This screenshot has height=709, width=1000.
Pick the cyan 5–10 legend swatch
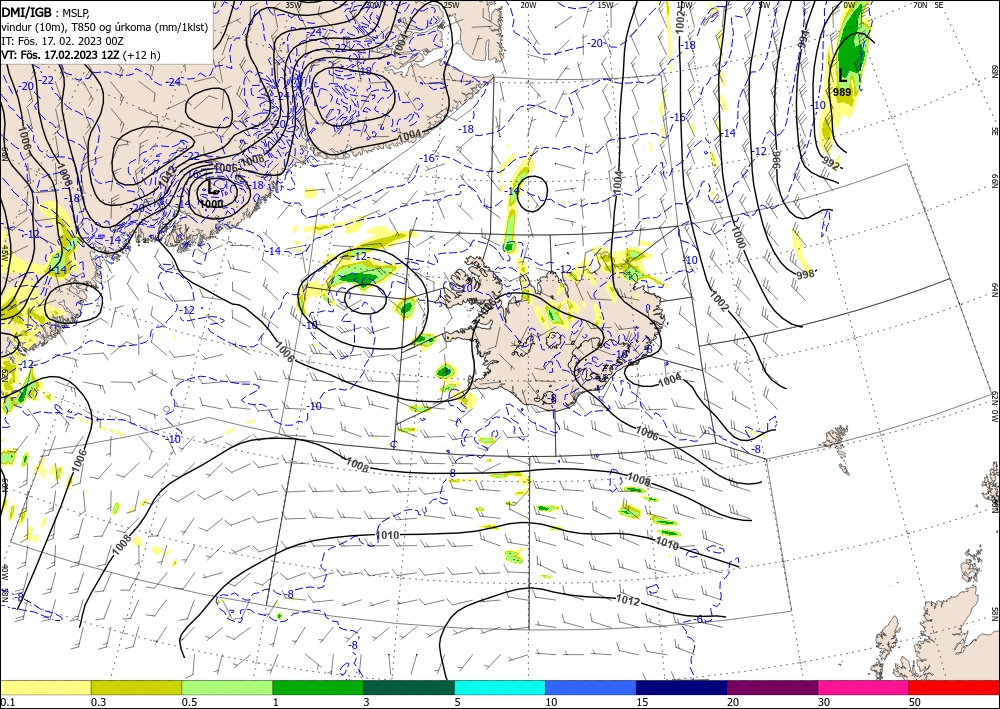click(500, 687)
